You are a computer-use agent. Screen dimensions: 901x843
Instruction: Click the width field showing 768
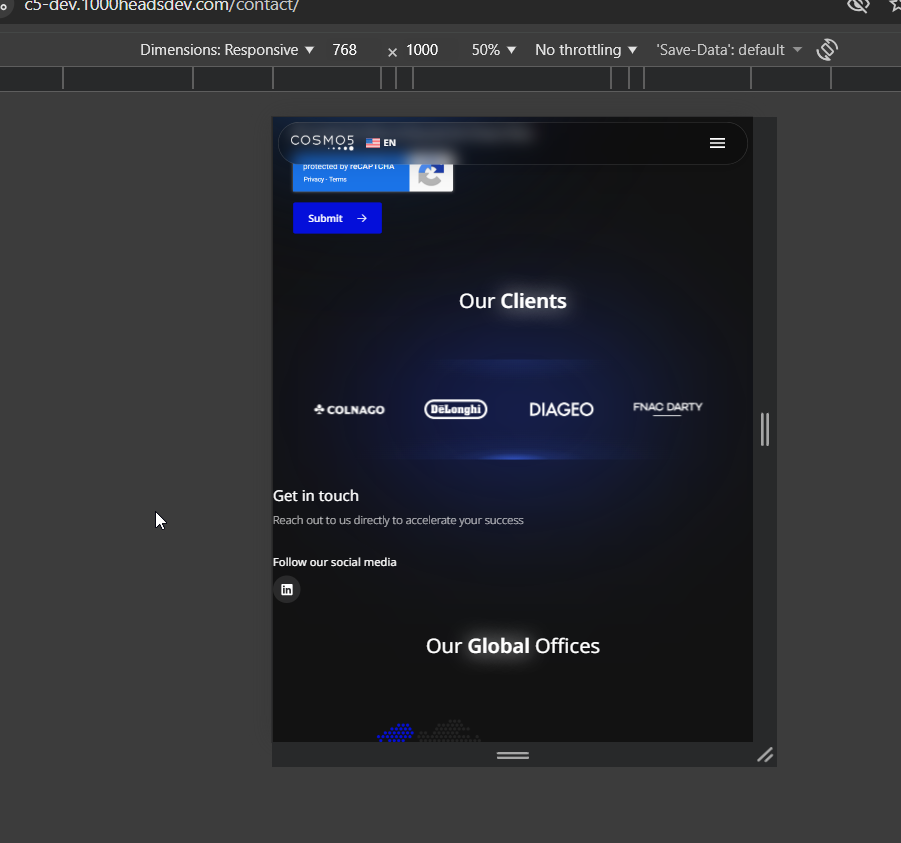(x=345, y=50)
